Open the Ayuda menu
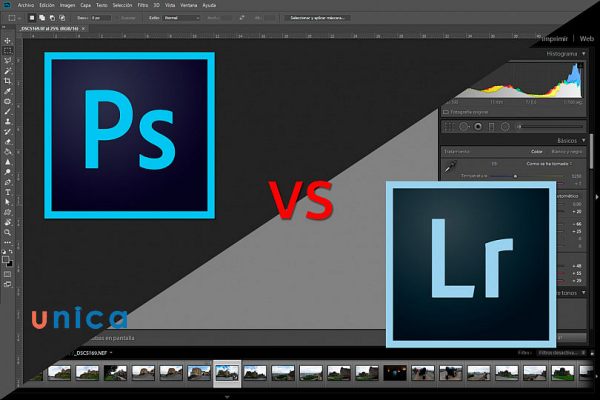 pos(209,5)
